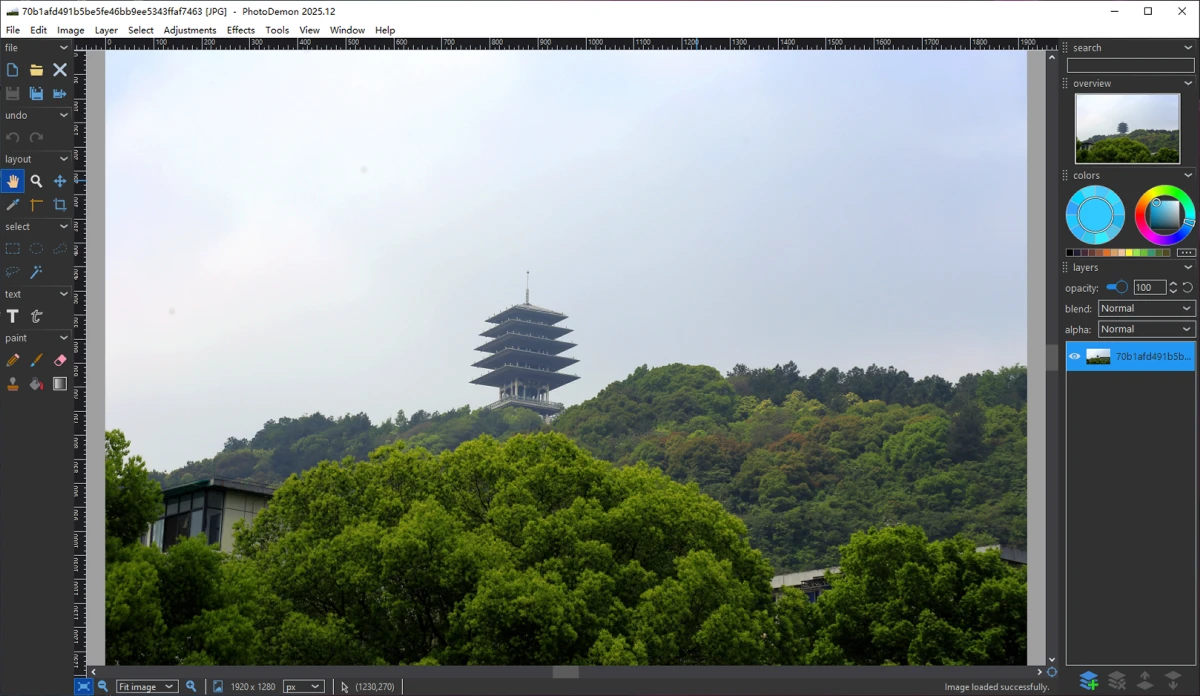Open the Adjustments menu
The image size is (1200, 696).
pyautogui.click(x=190, y=30)
